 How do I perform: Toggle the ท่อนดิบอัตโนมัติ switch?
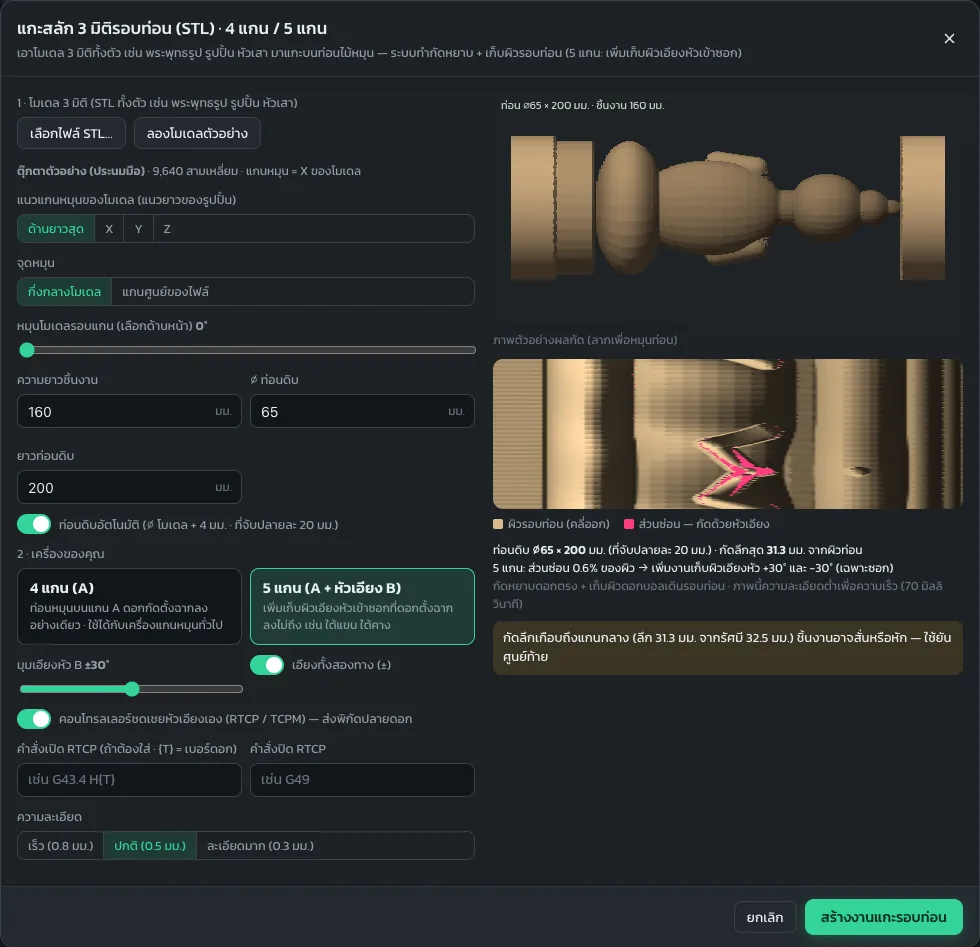[34, 524]
